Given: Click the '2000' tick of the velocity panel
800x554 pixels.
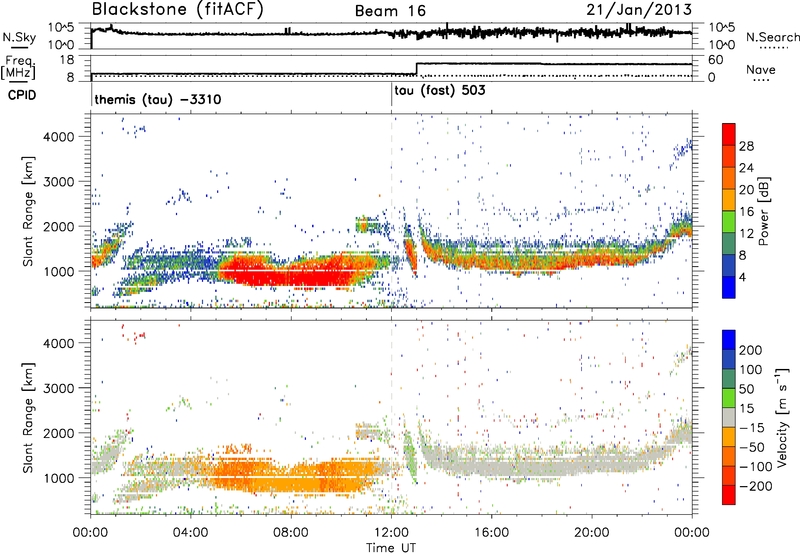Looking at the screenshot, I should click(59, 433).
